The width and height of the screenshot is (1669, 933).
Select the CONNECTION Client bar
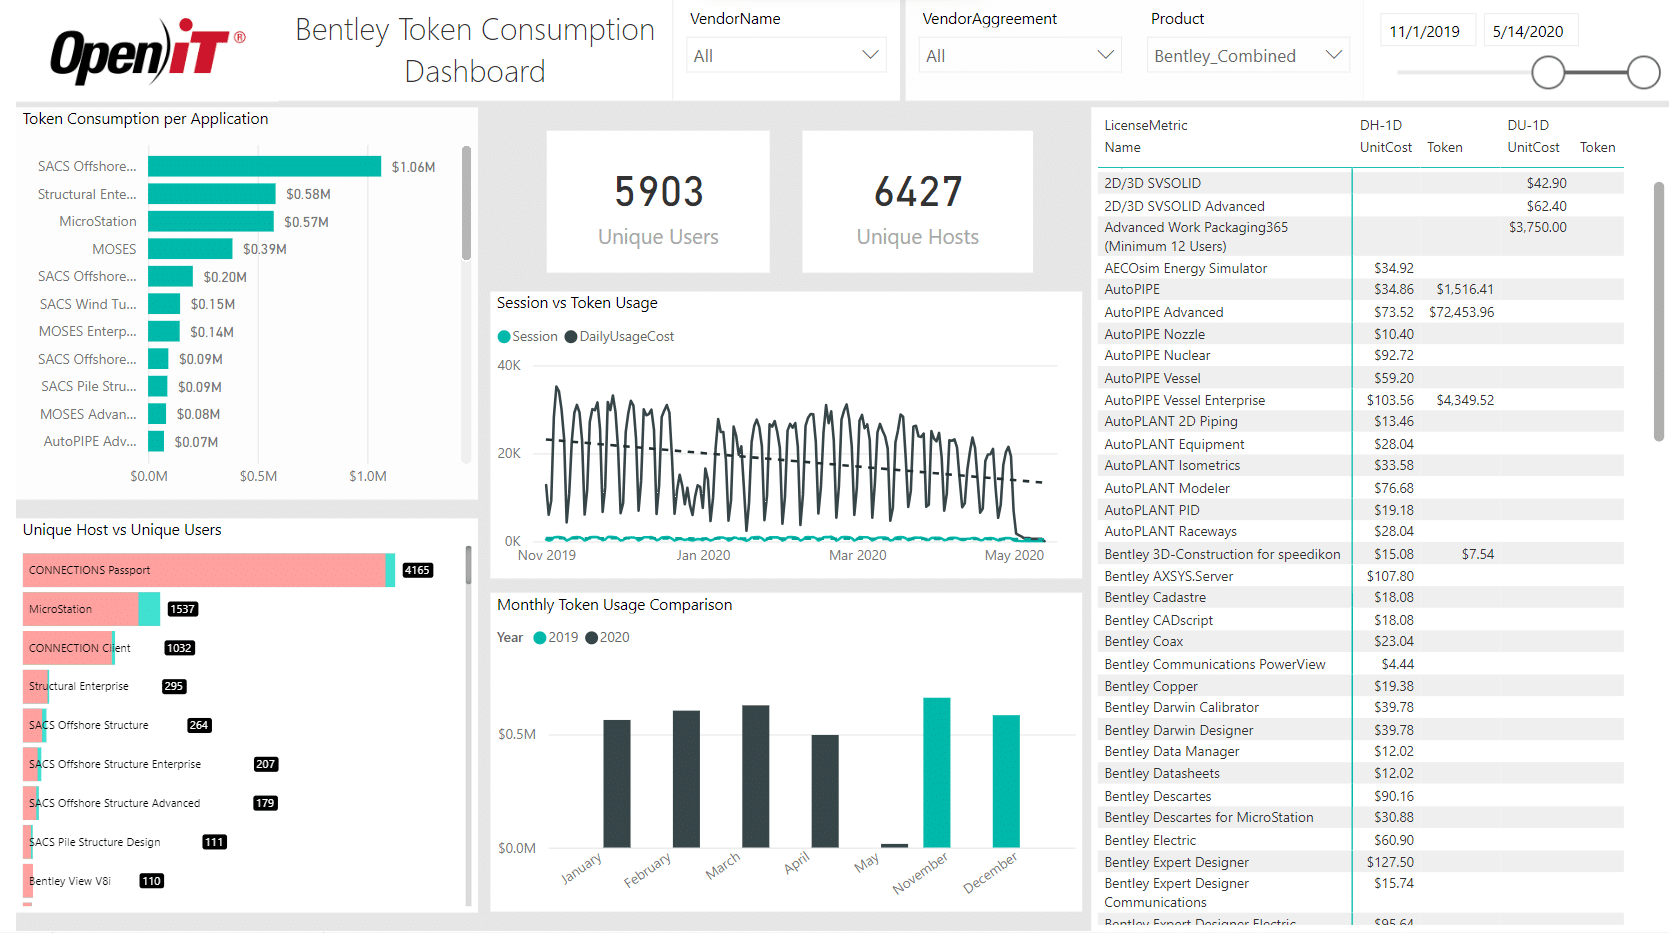(69, 648)
